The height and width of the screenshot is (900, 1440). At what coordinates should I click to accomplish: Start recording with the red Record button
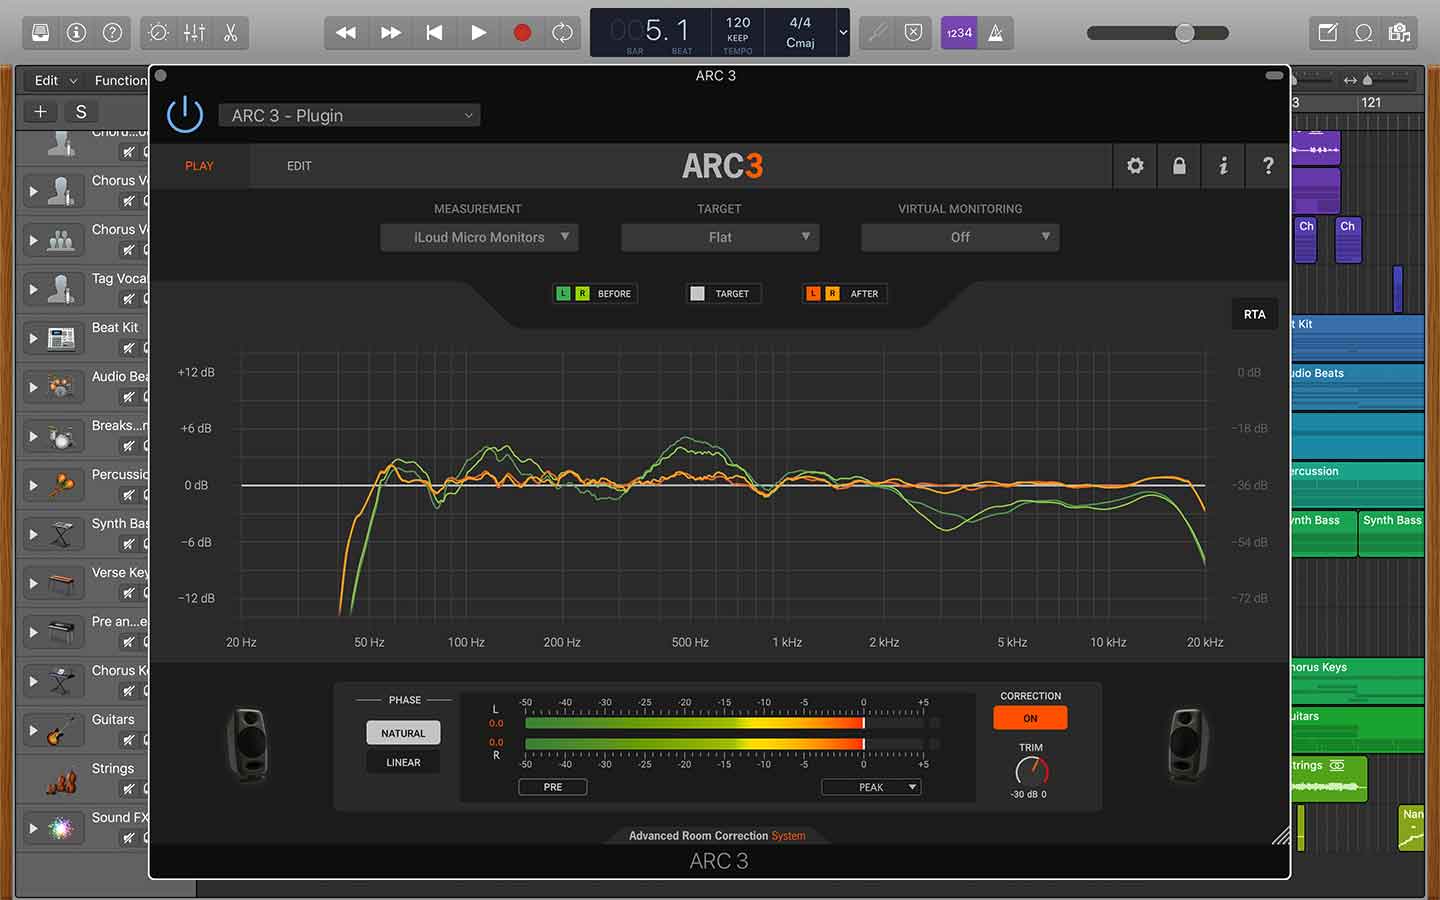[522, 33]
